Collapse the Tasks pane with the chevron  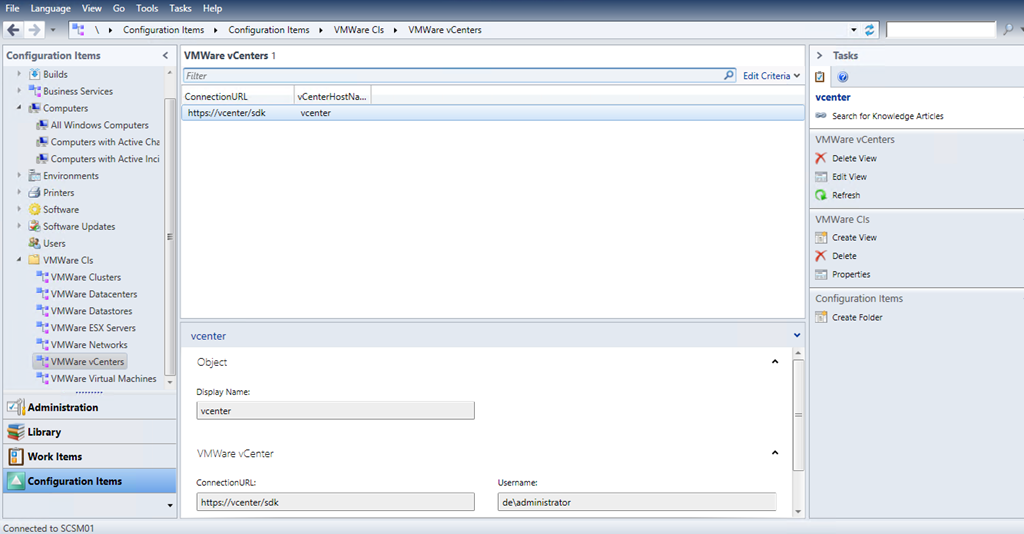(818, 56)
